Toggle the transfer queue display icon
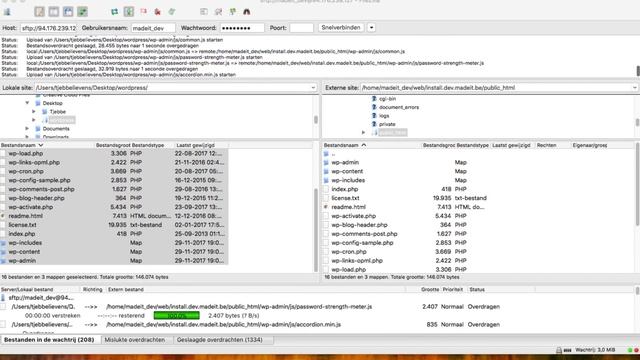Screen dimensions: 640x360 82,12
